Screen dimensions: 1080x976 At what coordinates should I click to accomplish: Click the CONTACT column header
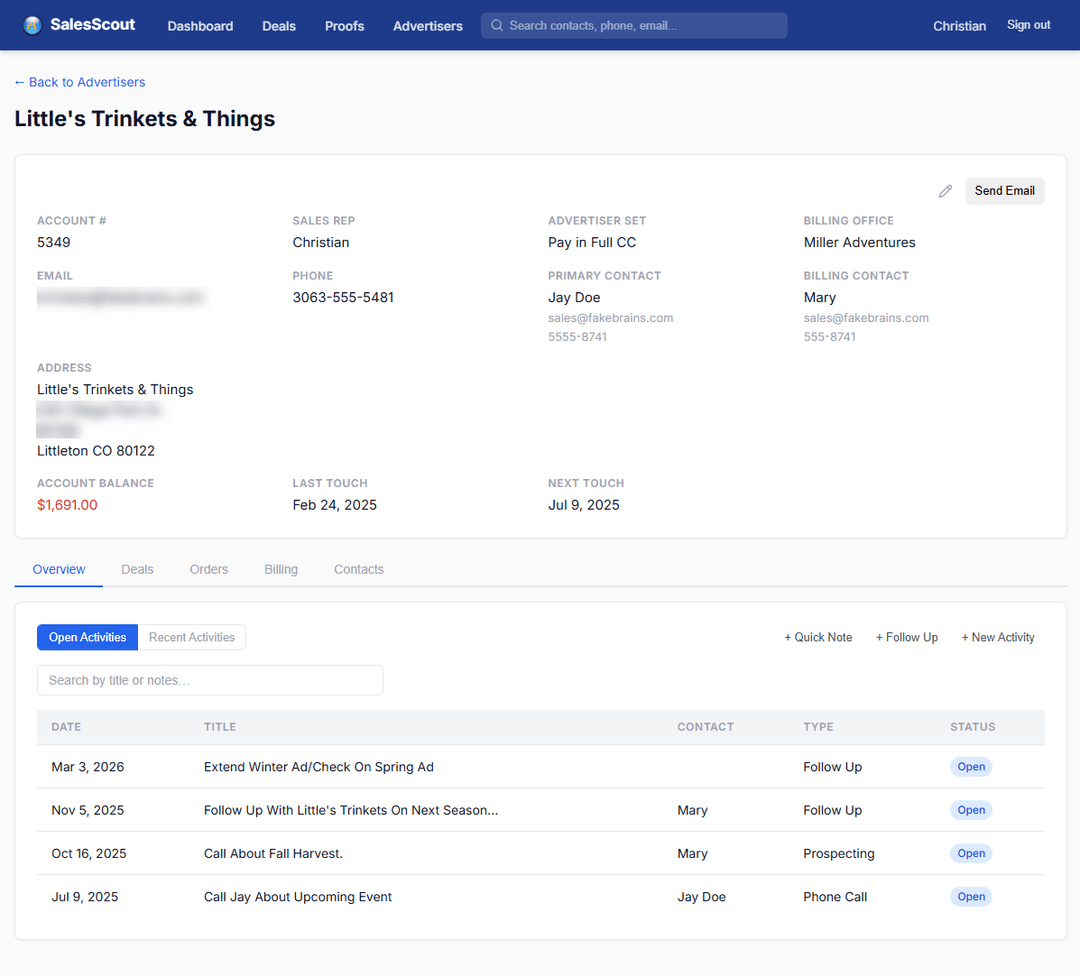pos(705,727)
